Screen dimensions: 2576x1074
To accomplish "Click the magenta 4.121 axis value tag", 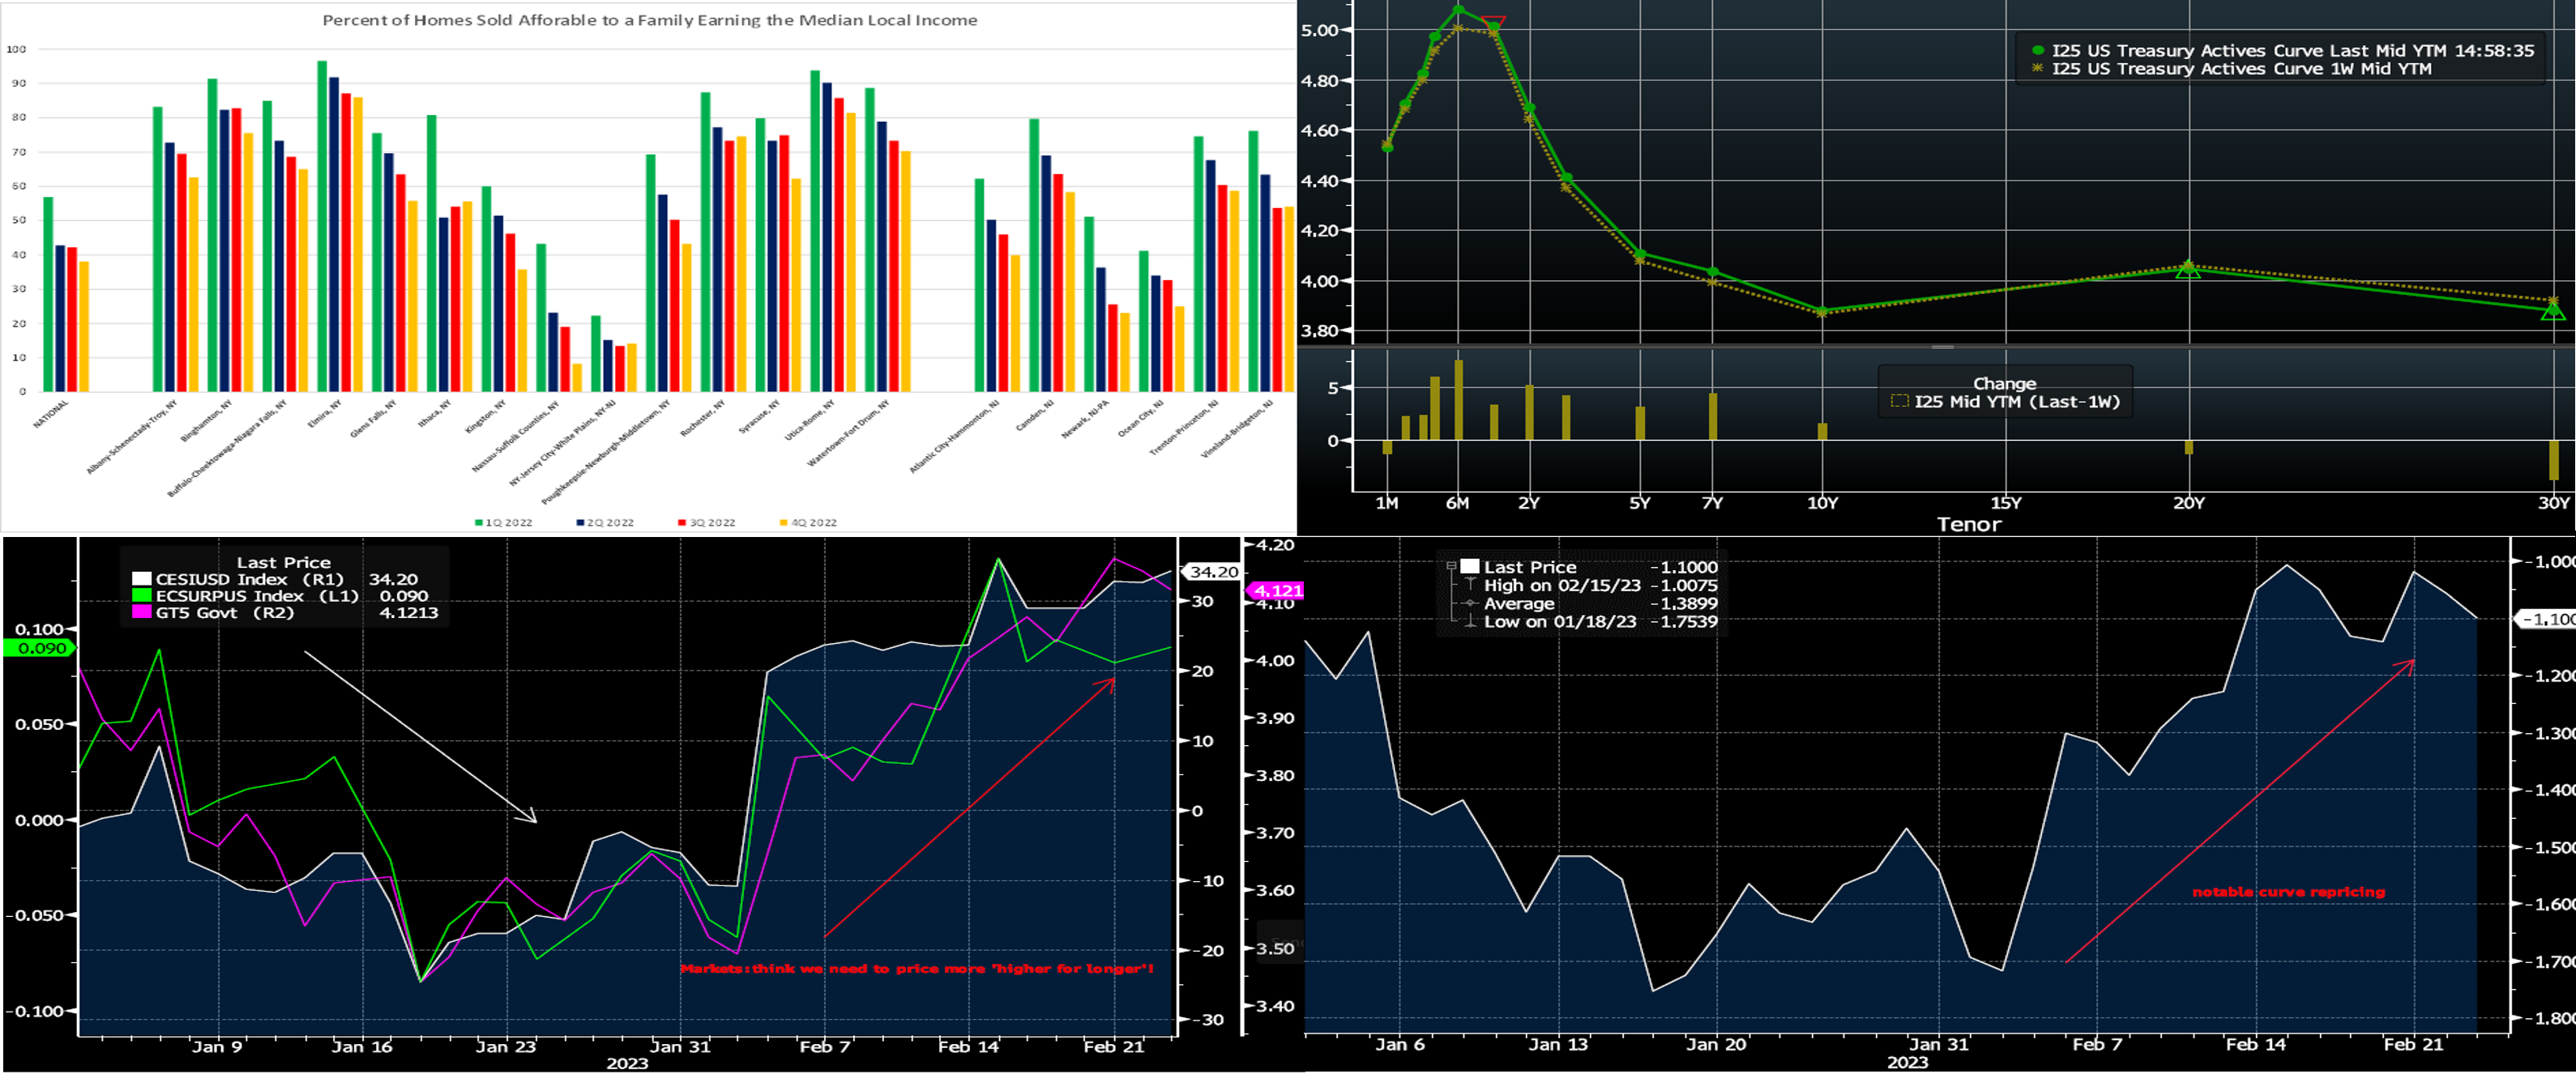I will pos(1276,591).
